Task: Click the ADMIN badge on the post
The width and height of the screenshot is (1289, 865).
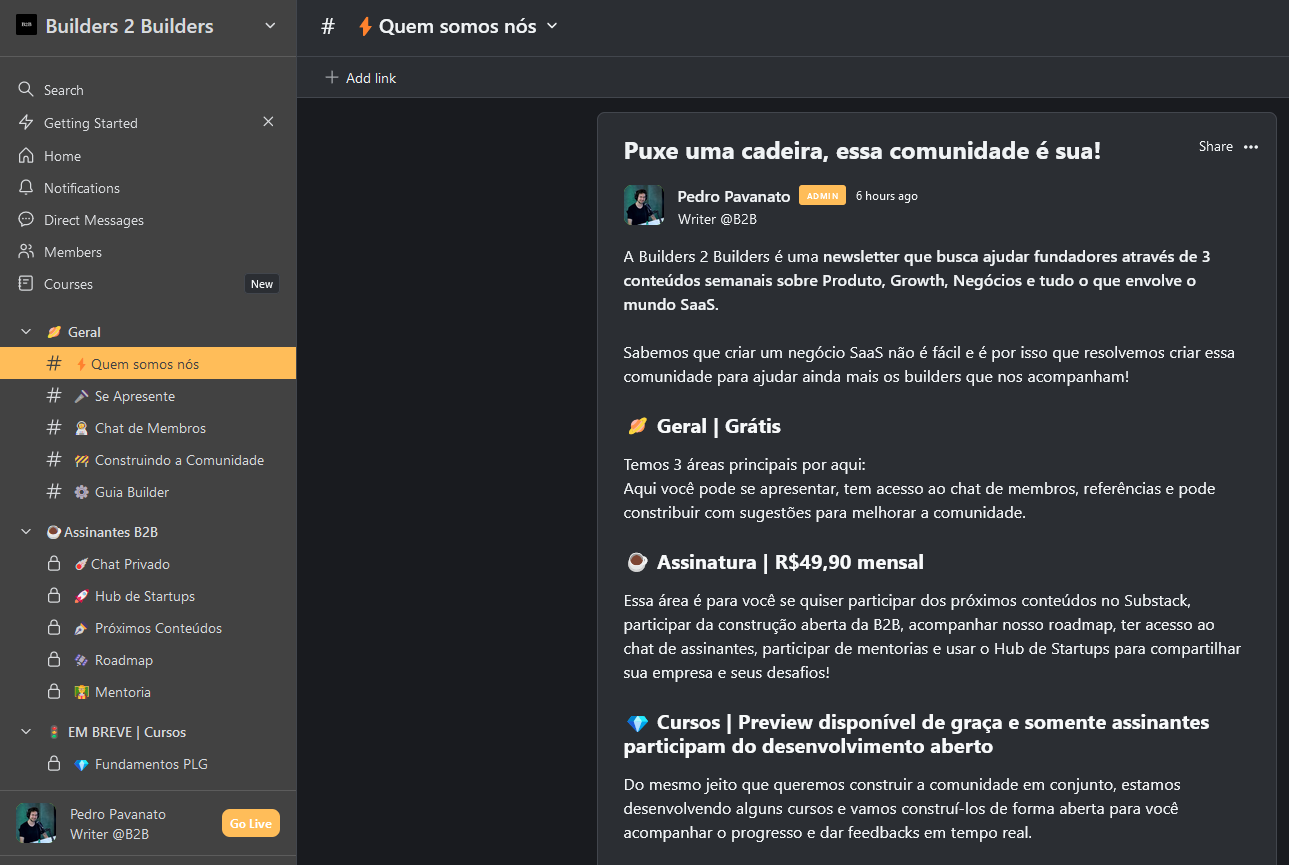Action: (x=822, y=196)
